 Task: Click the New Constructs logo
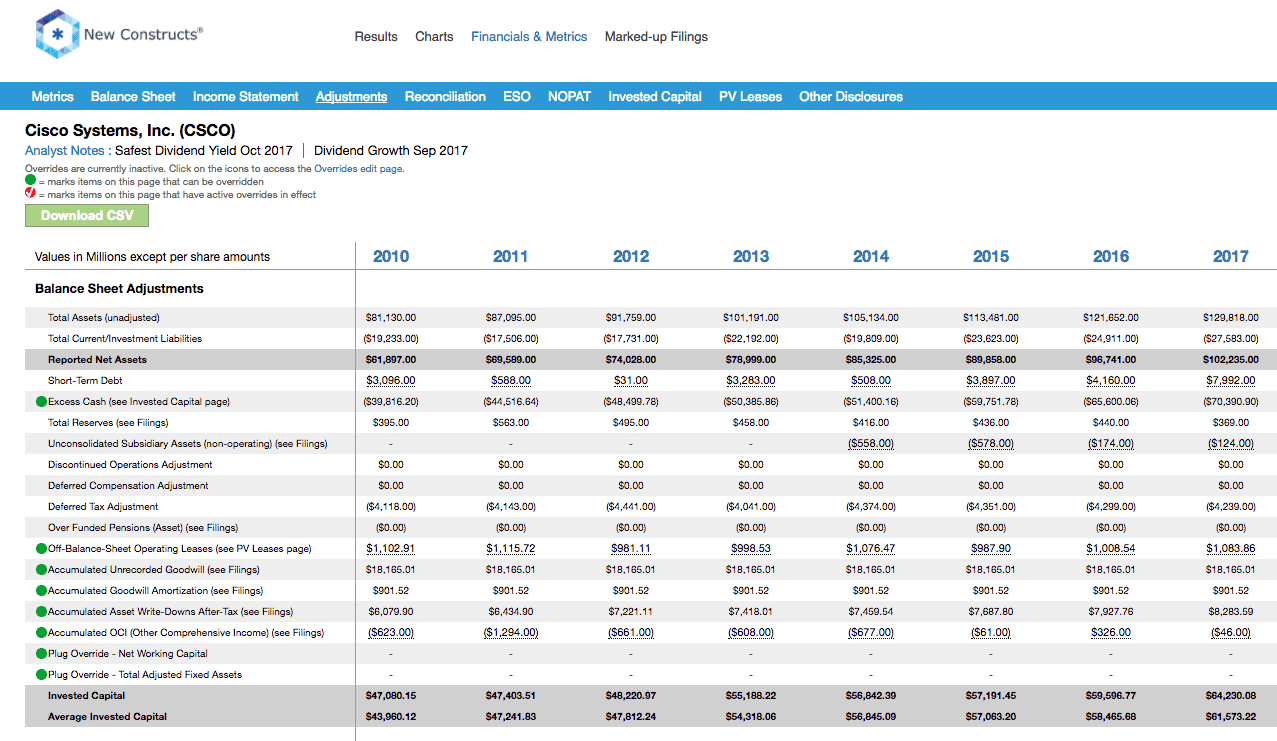(118, 35)
